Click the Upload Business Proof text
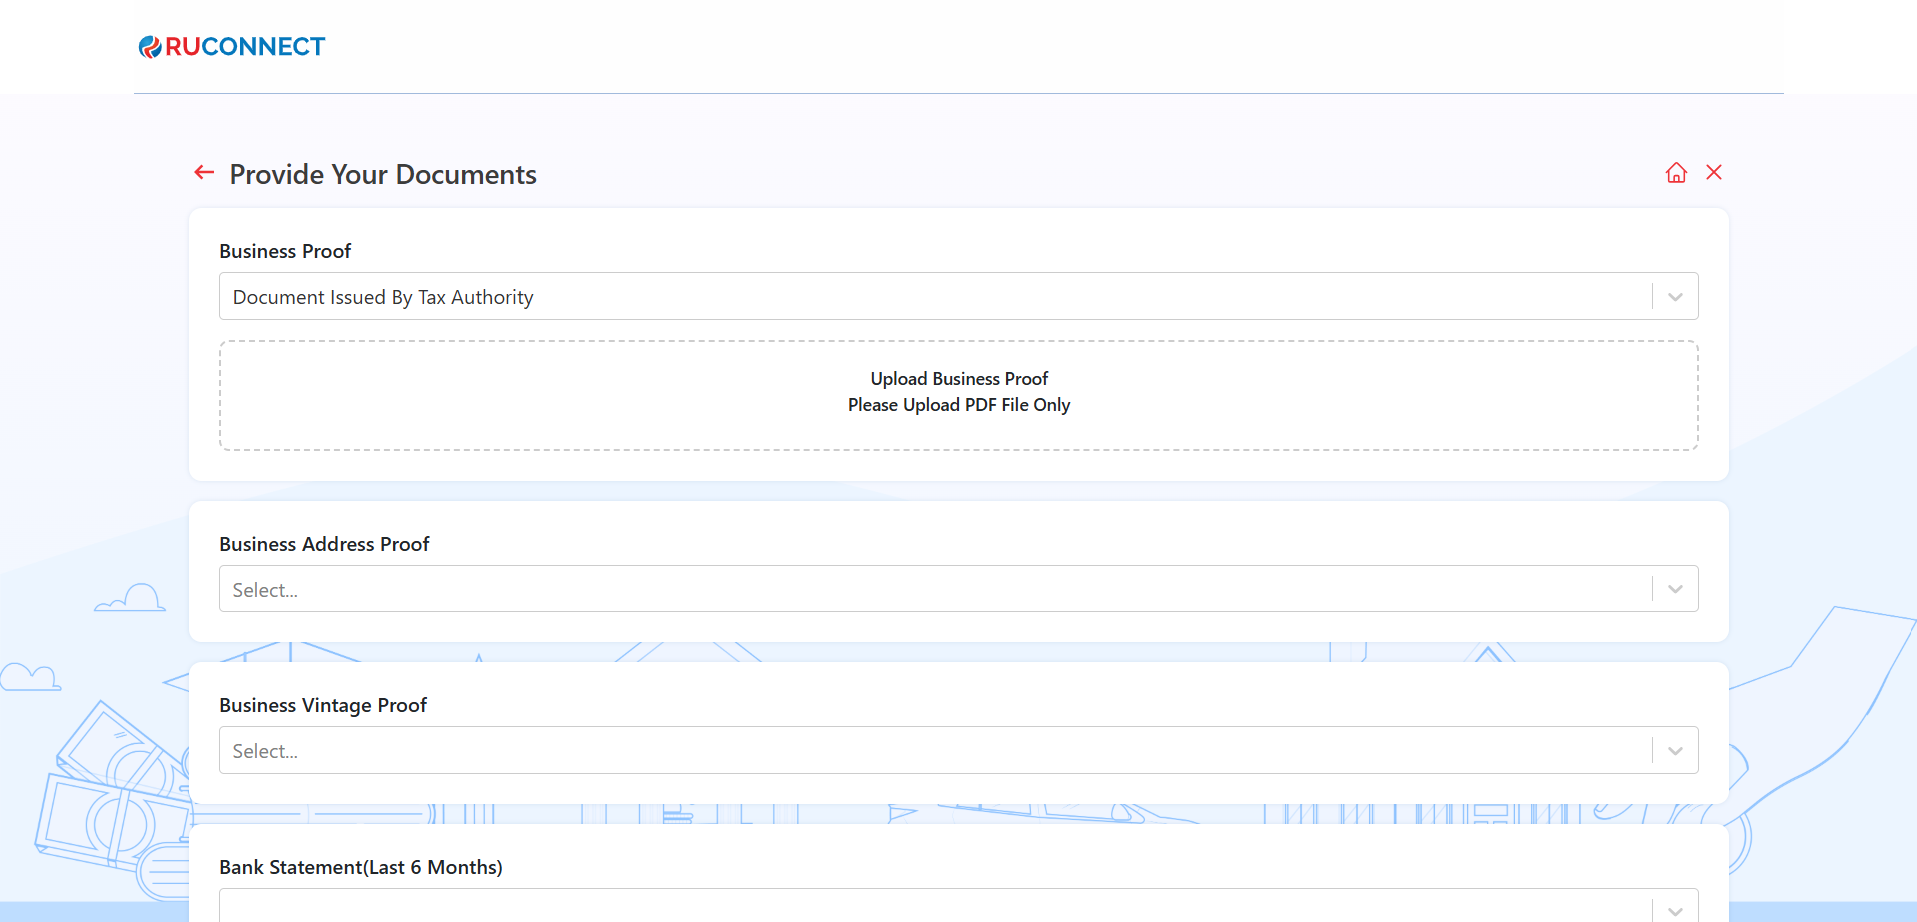Viewport: 1917px width, 922px height. click(x=958, y=379)
